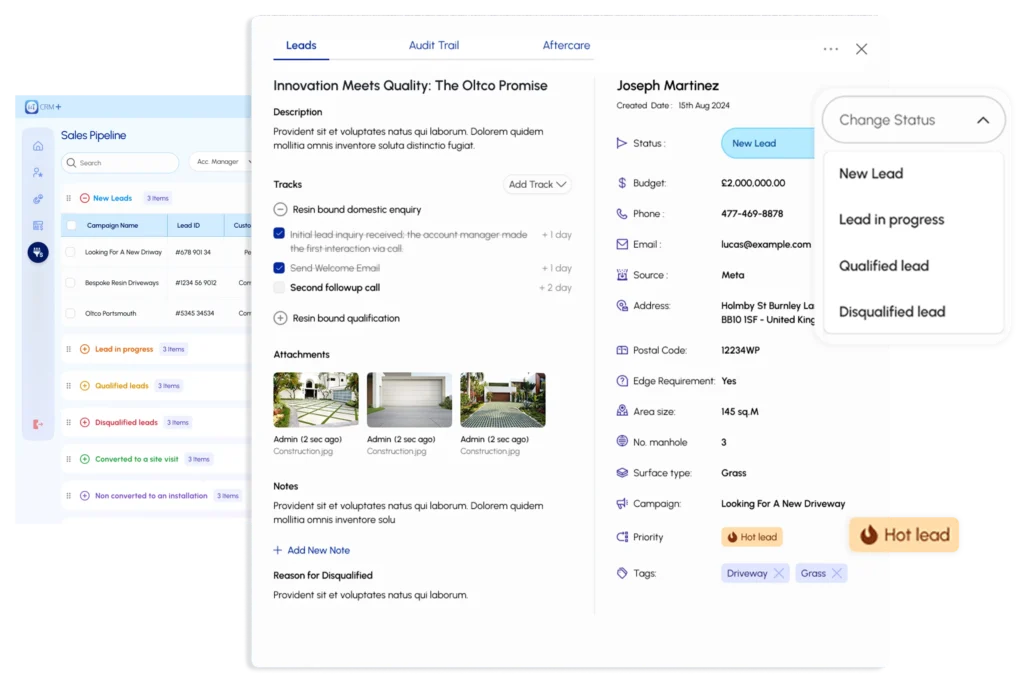Image resolution: width=1024 pixels, height=685 pixels.
Task: Click the drag handle beside New Leads
Action: coord(69,198)
